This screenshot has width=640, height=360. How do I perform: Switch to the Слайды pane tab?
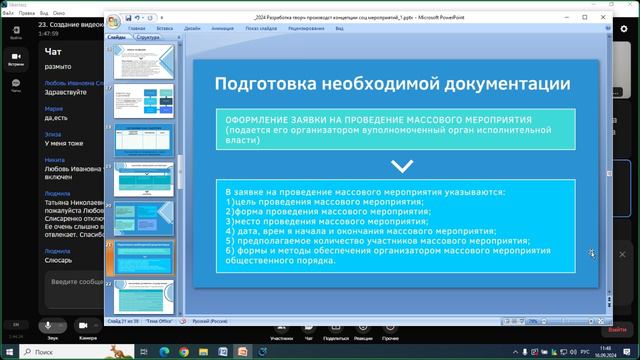click(x=117, y=37)
